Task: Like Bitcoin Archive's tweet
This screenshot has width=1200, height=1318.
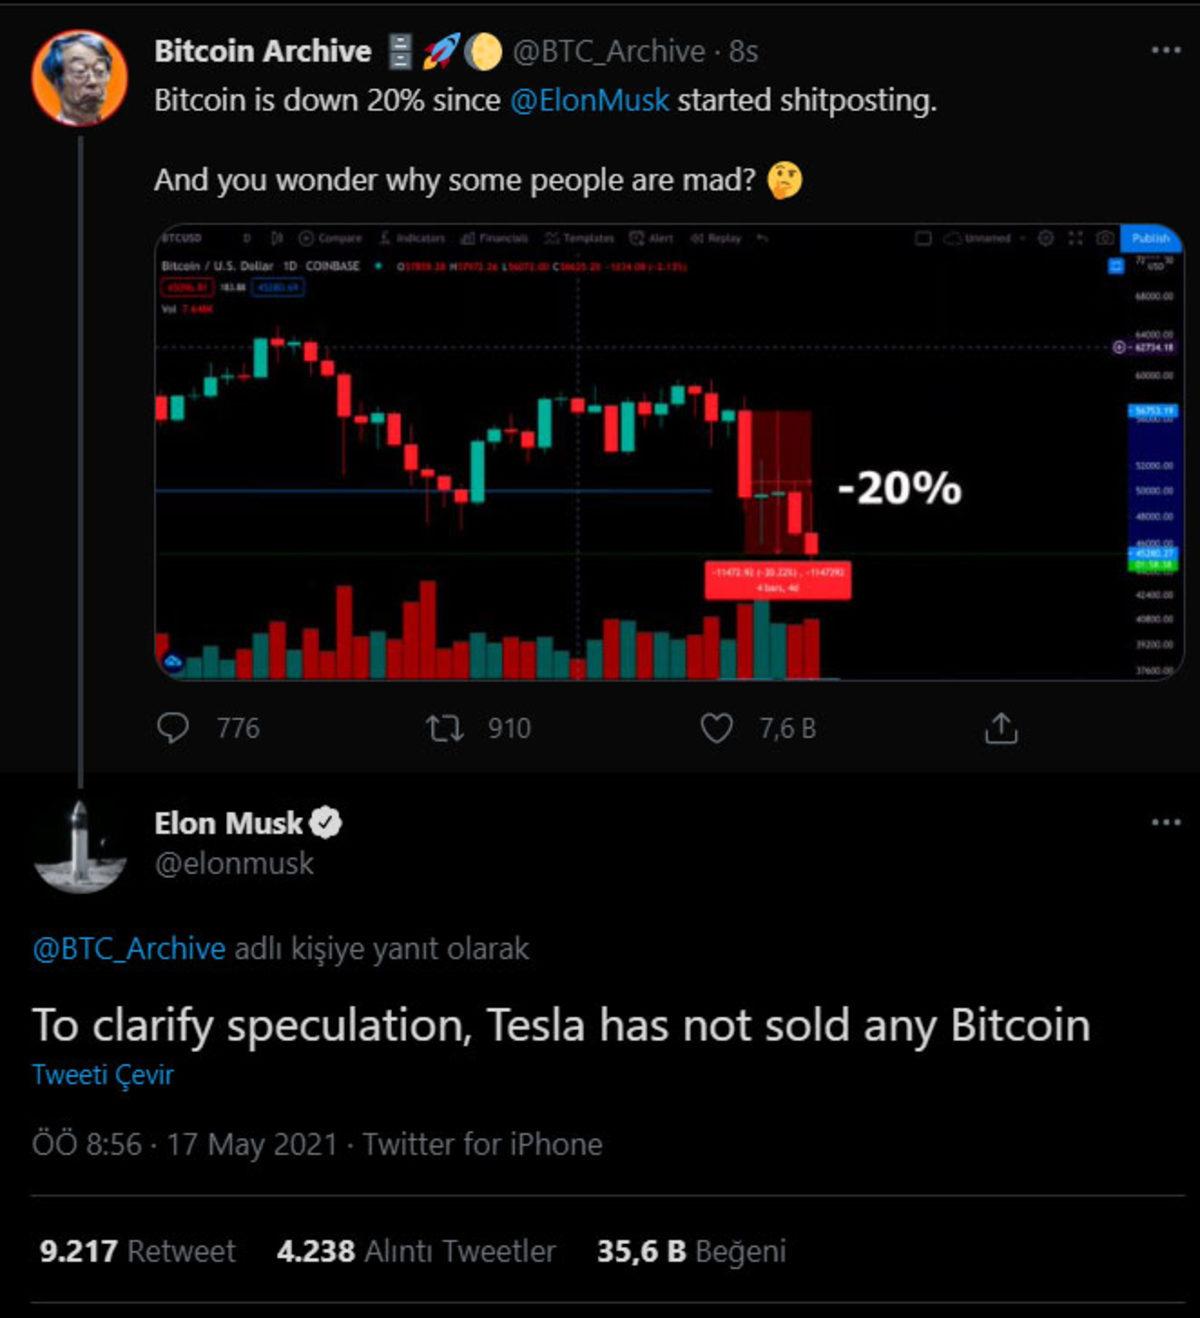Action: (717, 728)
